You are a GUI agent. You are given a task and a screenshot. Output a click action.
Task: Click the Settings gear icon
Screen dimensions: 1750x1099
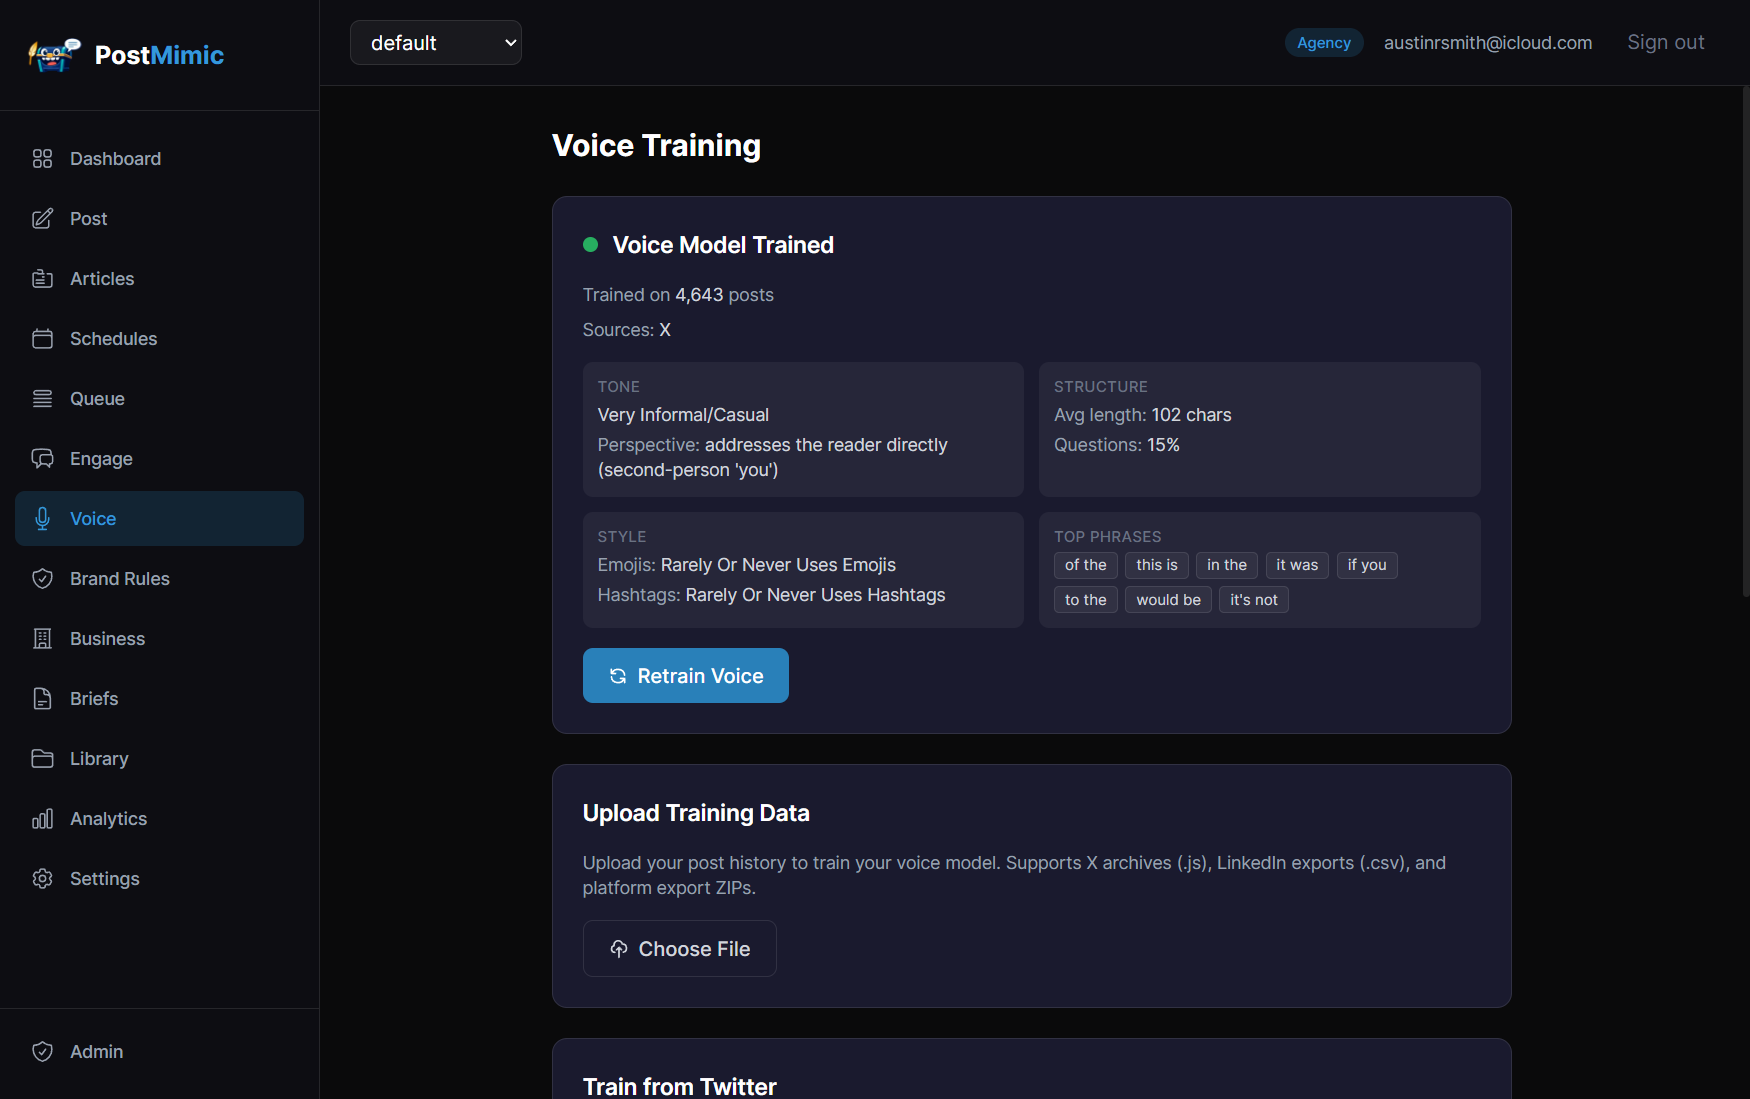[x=42, y=879]
